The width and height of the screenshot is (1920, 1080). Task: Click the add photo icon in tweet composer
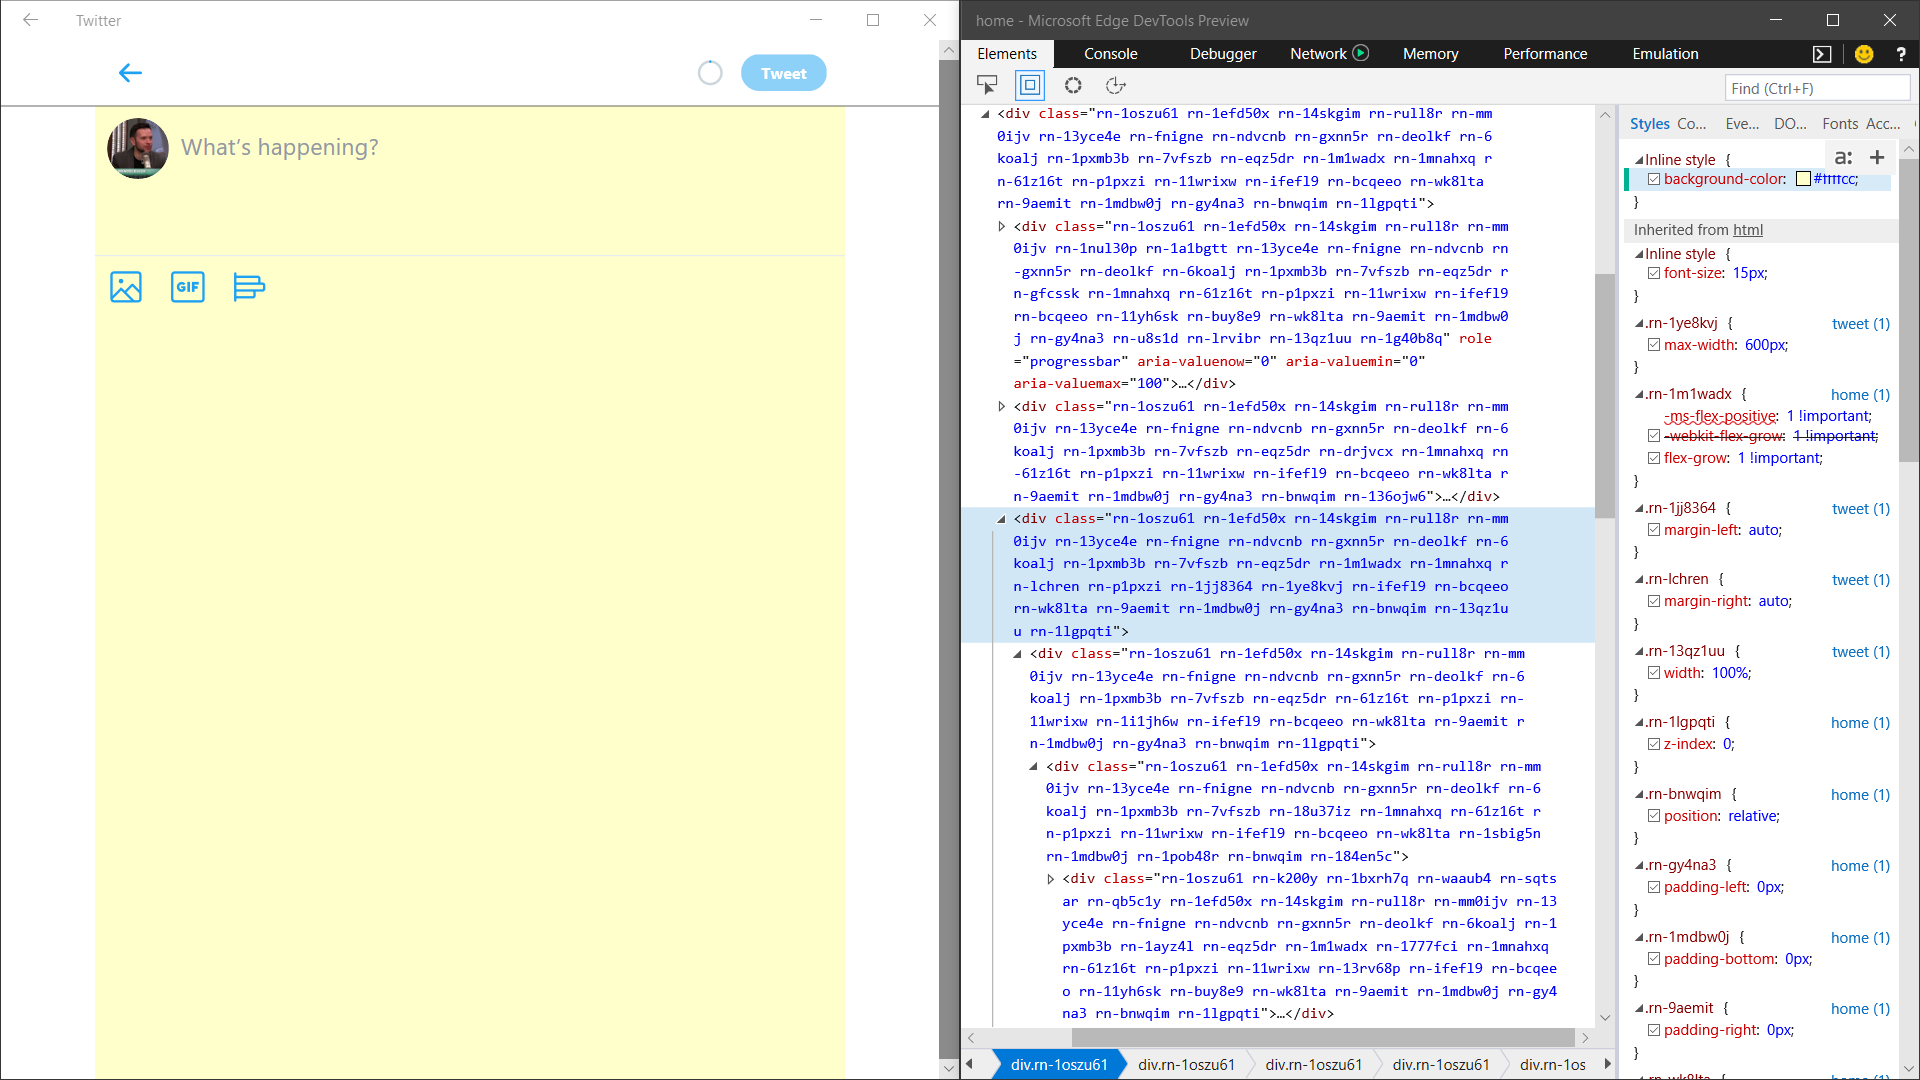pyautogui.click(x=125, y=287)
